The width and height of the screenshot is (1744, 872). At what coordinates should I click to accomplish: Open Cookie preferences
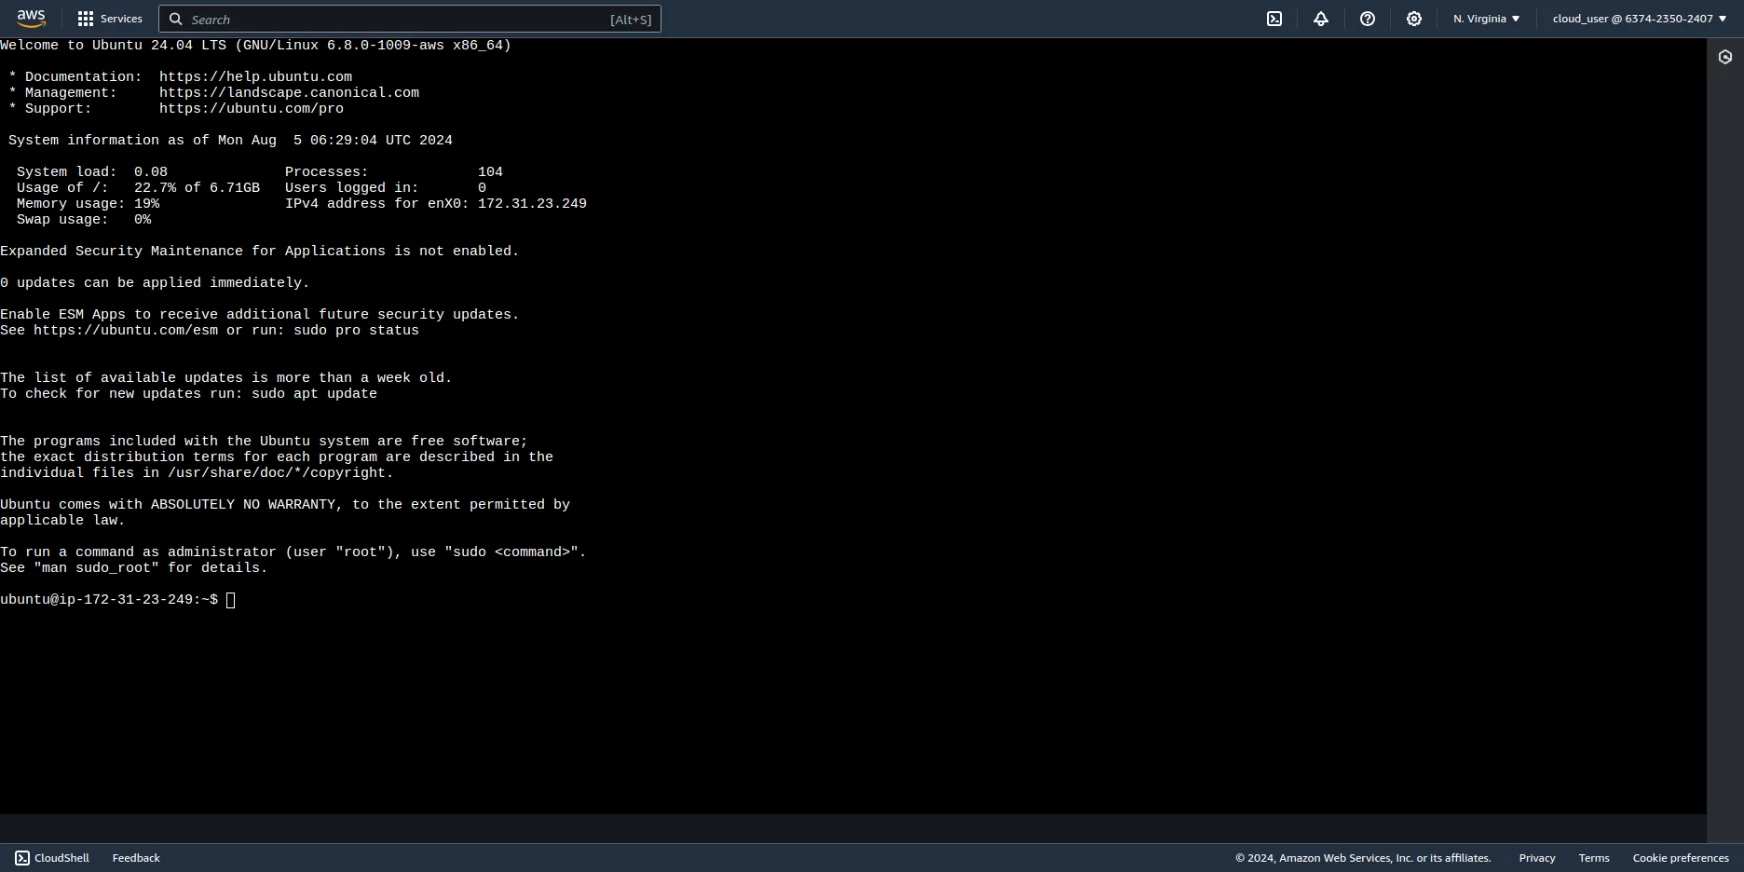point(1680,858)
